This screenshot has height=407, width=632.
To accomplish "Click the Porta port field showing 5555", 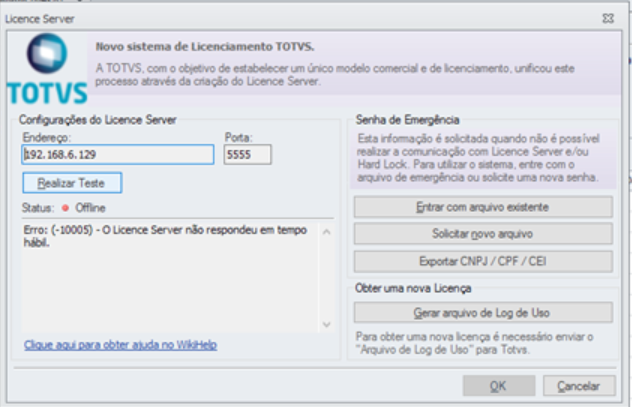I will coord(247,154).
